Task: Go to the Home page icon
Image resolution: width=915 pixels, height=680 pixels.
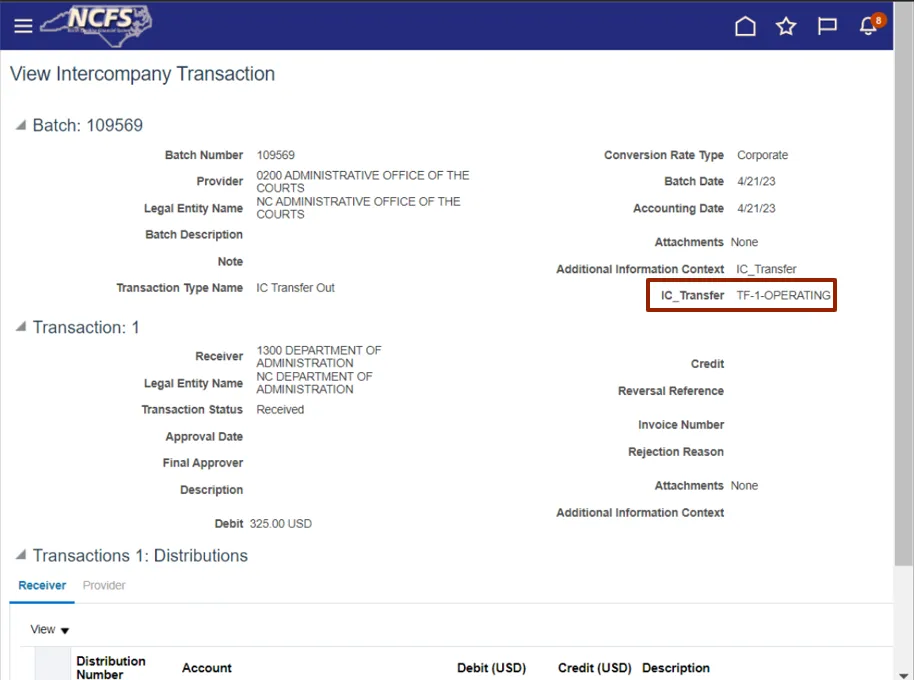Action: (745, 27)
